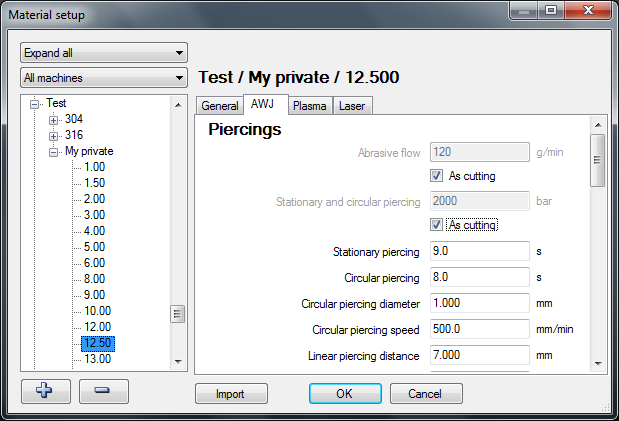The width and height of the screenshot is (619, 421).
Task: Open the Expand all dropdown
Action: tap(104, 53)
